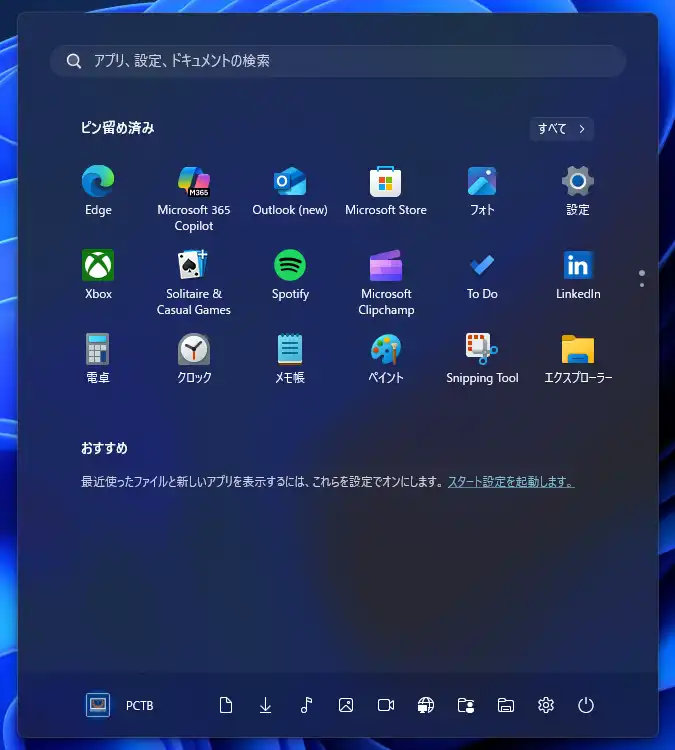This screenshot has width=675, height=750.
Task: Open the Videos folder icon in bottom bar
Action: click(x=386, y=705)
